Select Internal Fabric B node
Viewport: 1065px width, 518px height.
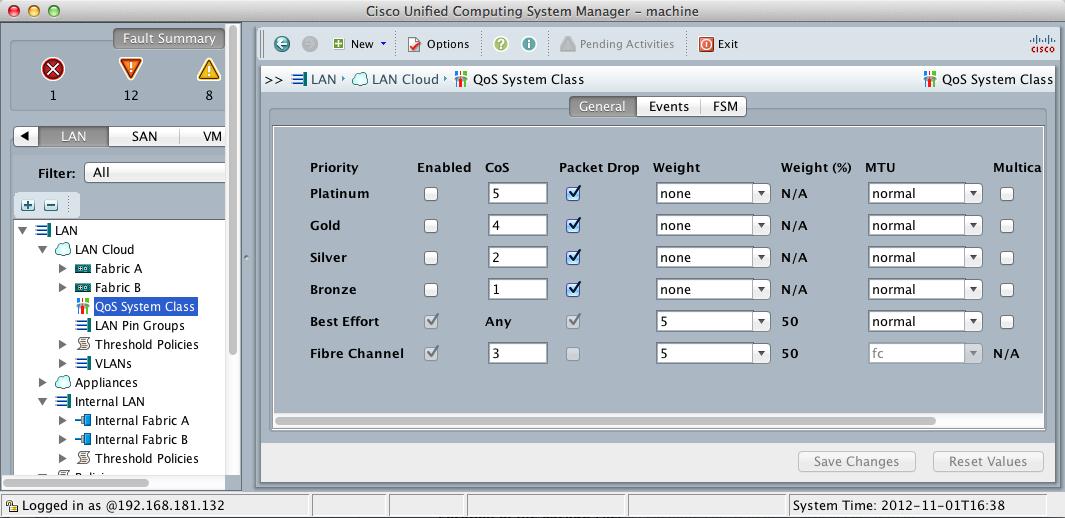141,439
